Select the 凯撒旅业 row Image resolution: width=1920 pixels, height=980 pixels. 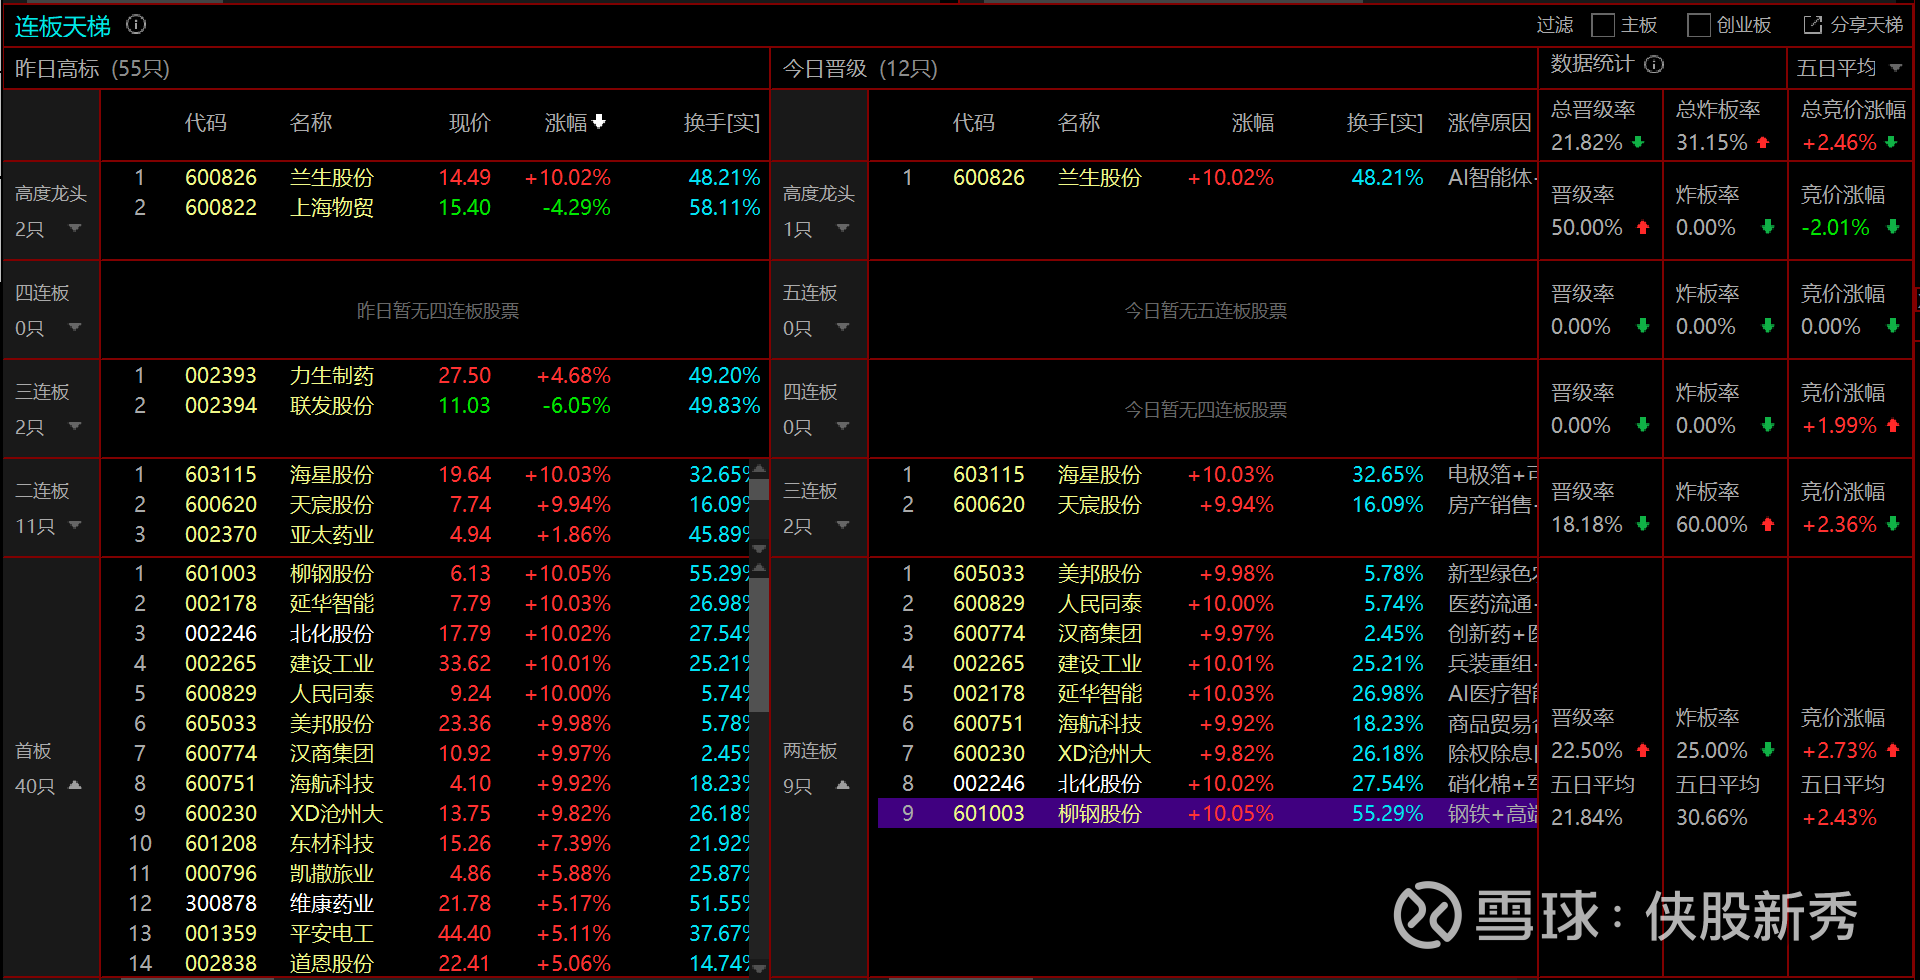point(427,874)
